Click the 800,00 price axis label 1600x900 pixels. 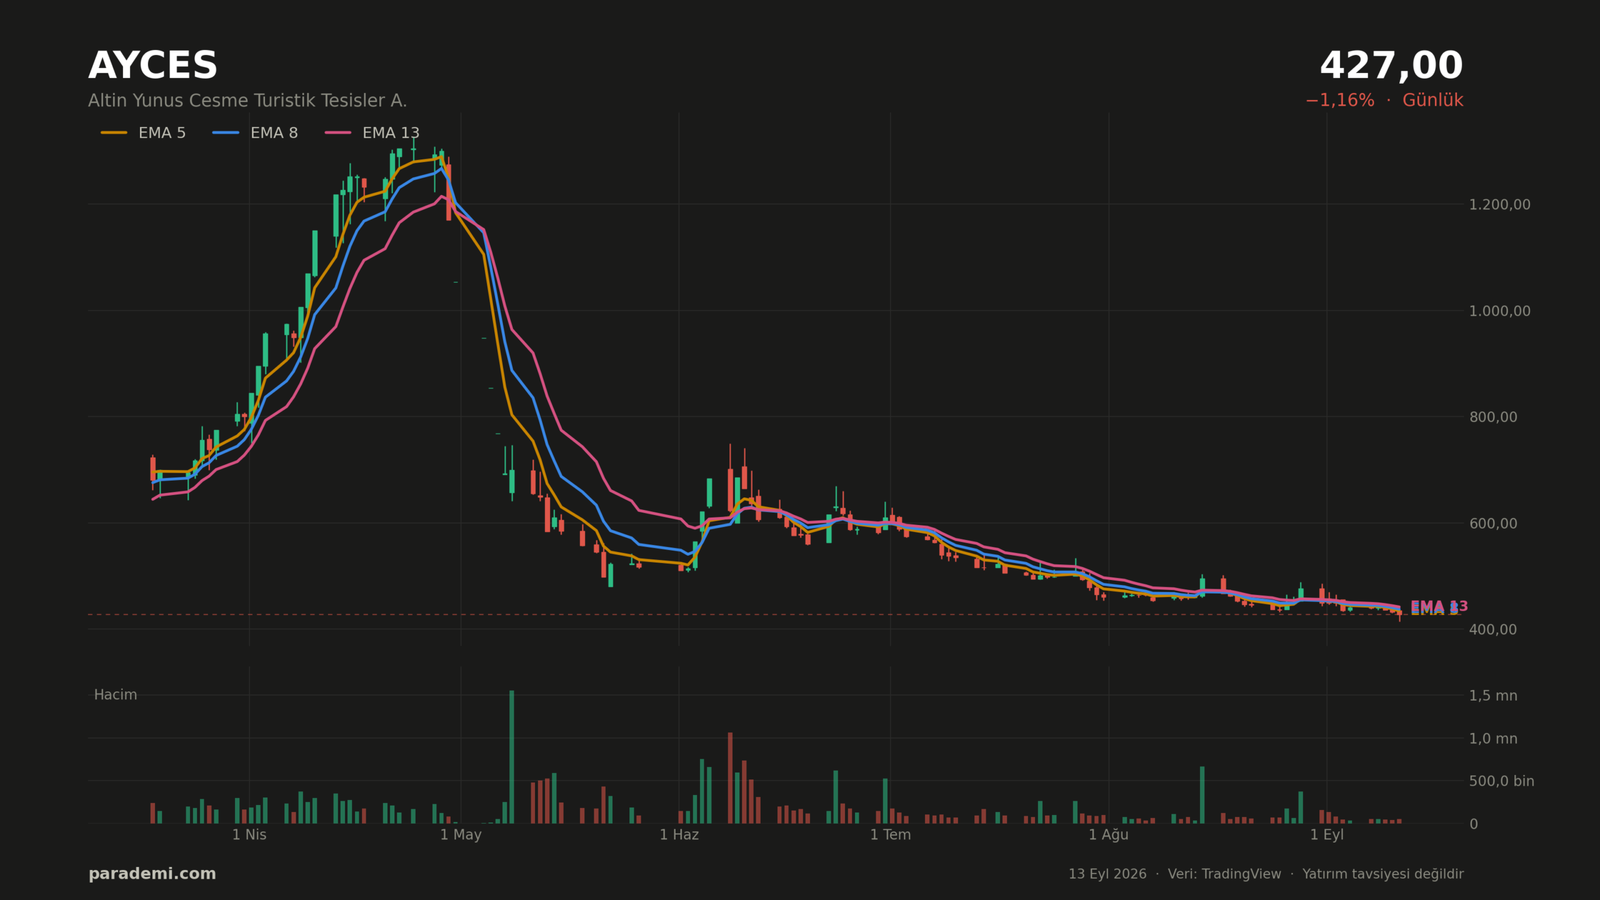pyautogui.click(x=1492, y=417)
